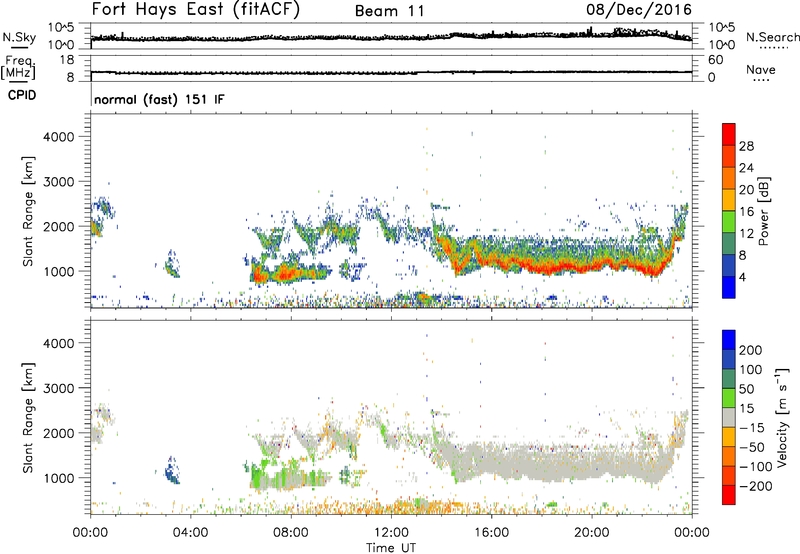The image size is (800, 554).
Task: Click the "4" value on the power color bar
Action: [x=743, y=277]
